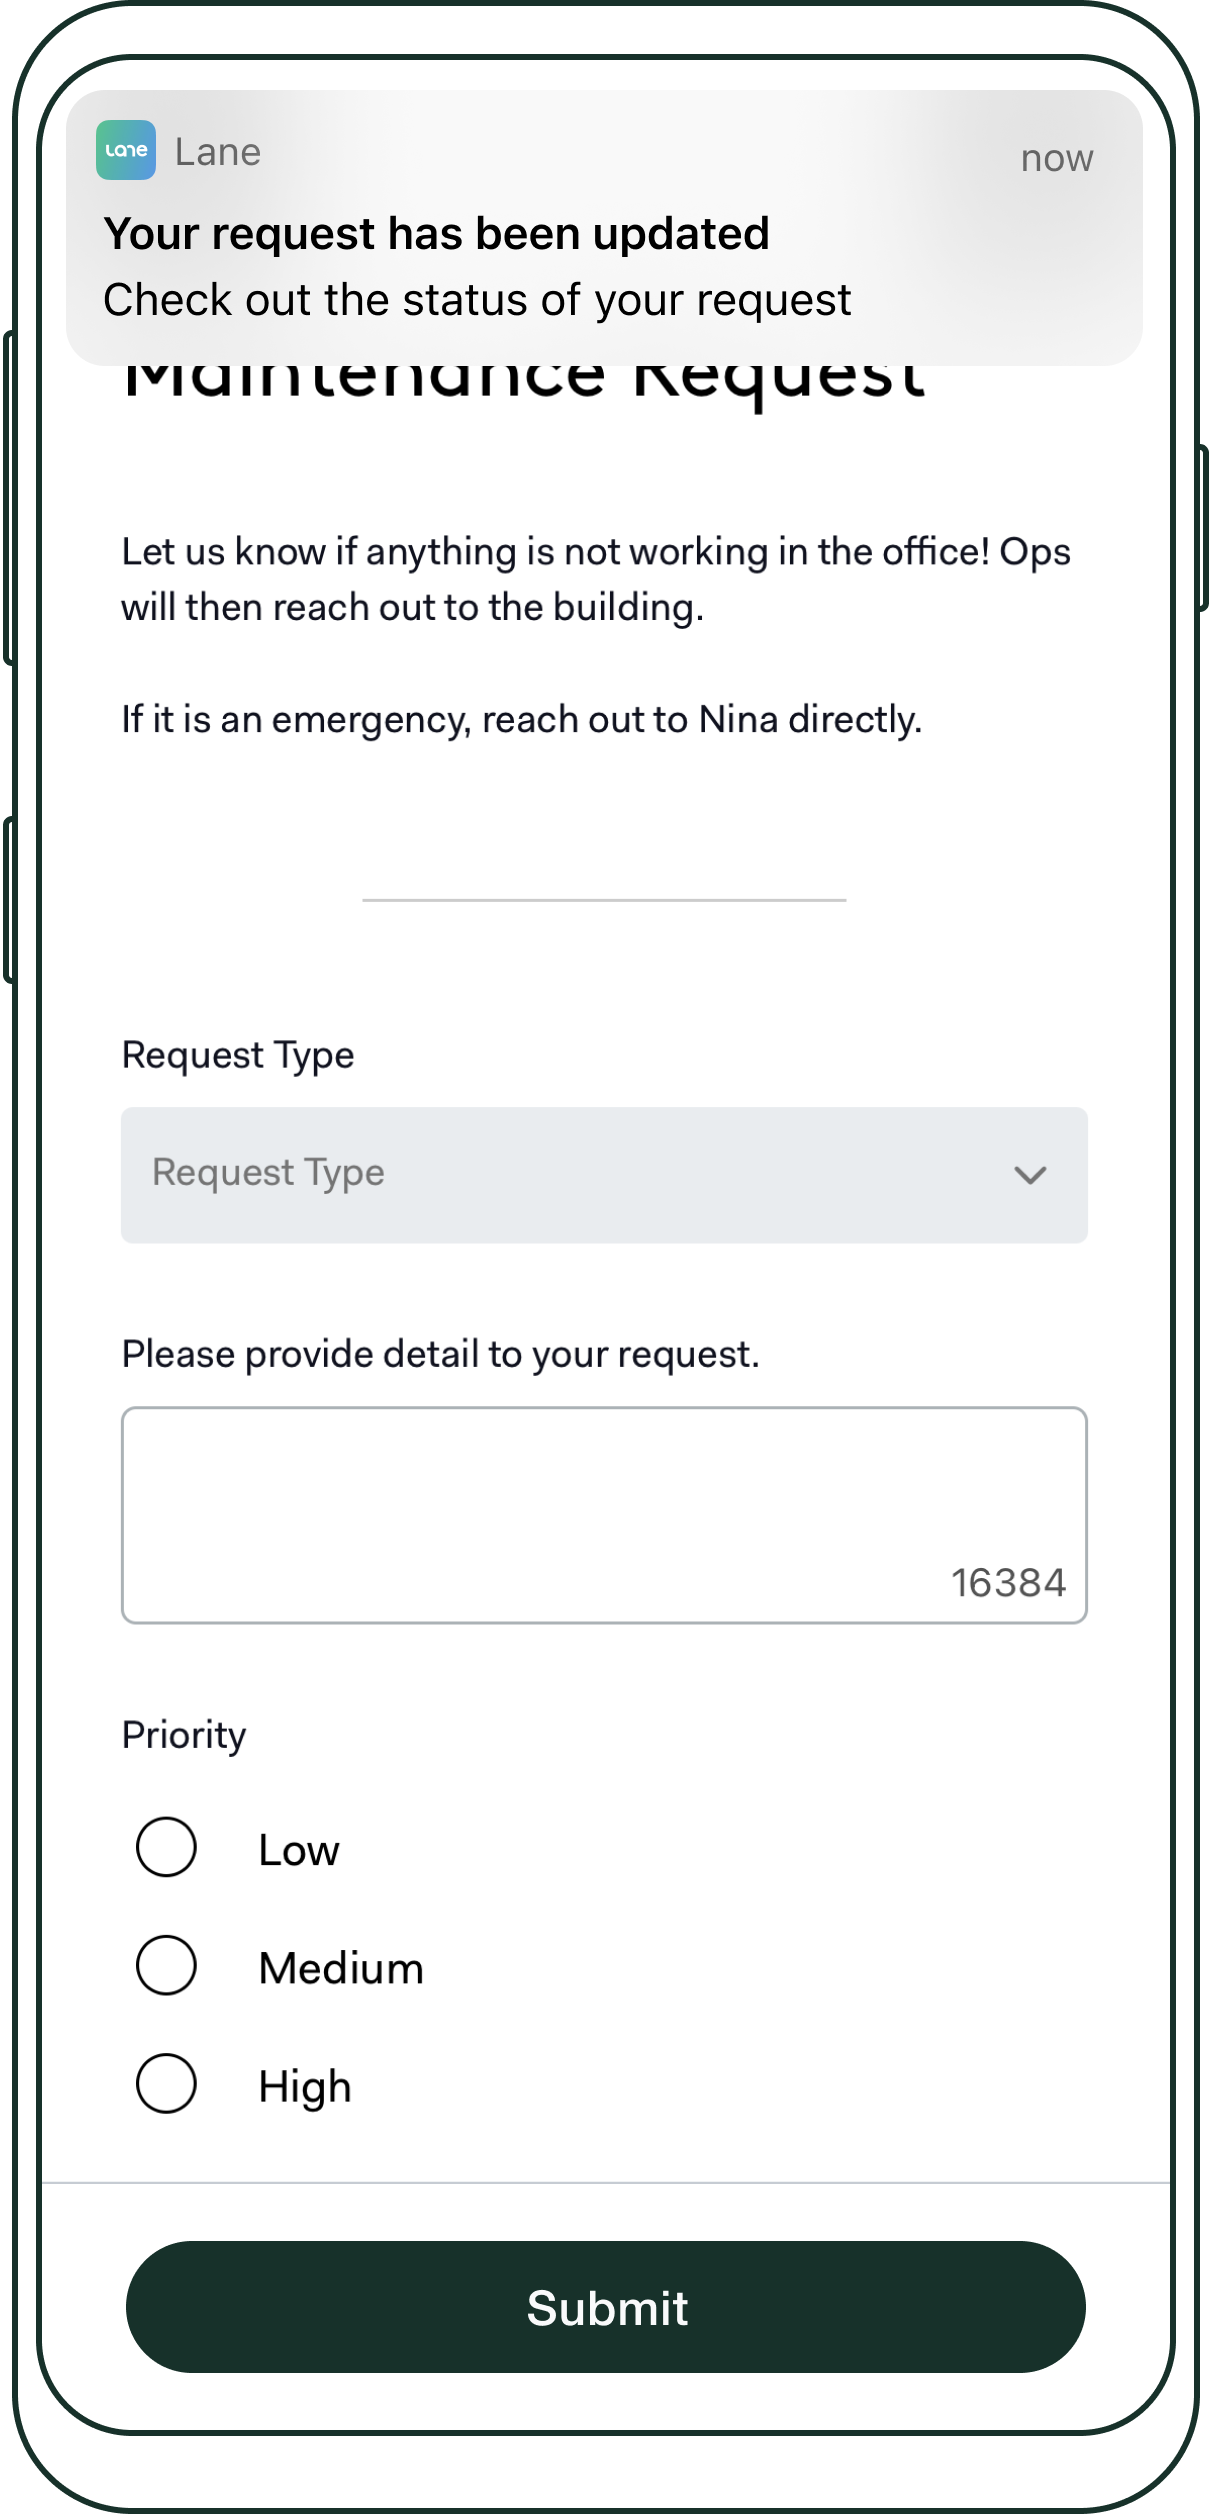This screenshot has height=2514, width=1212.
Task: Tap the 'High' priority label
Action: pyautogui.click(x=305, y=2087)
